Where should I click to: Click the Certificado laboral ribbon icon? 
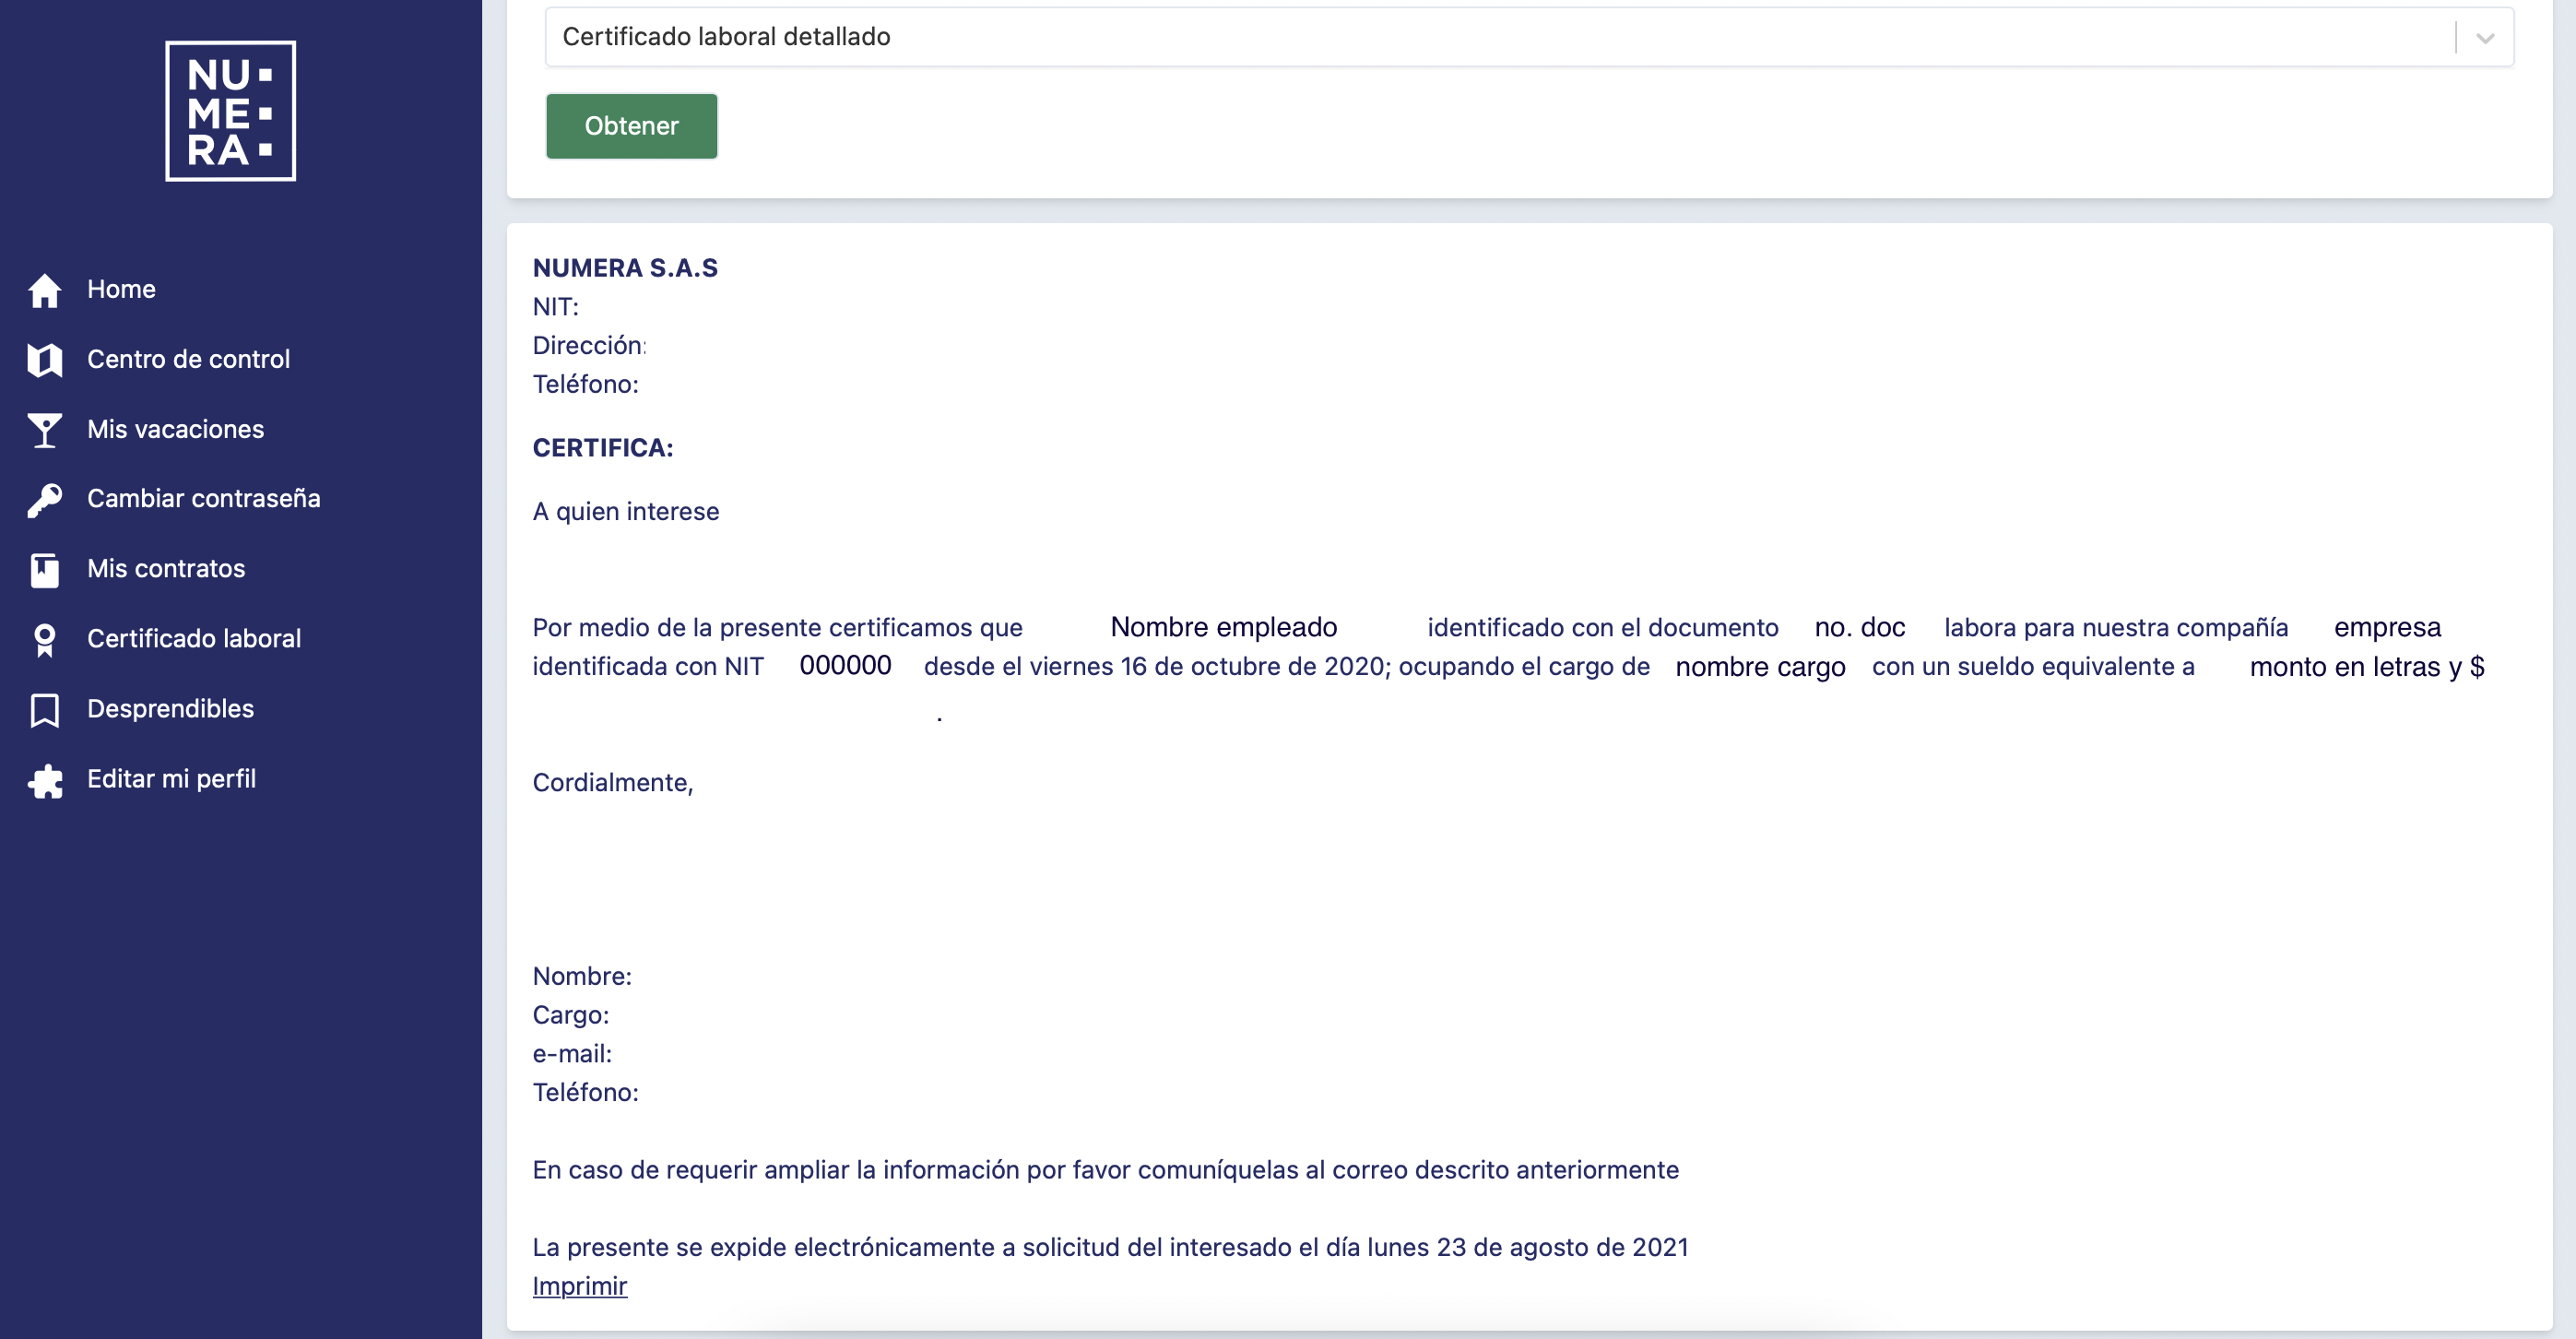tap(45, 640)
